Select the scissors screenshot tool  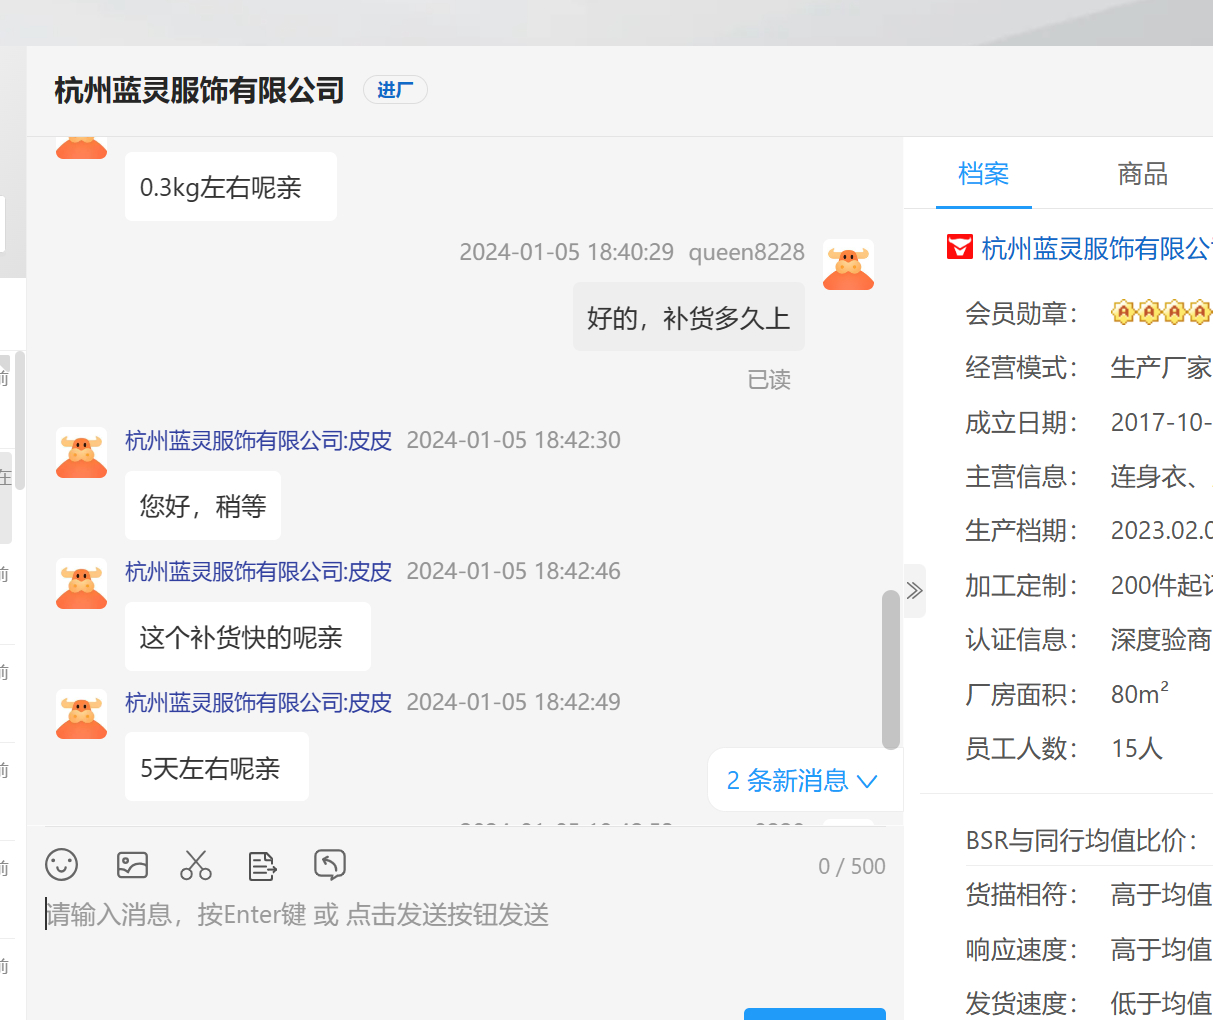coord(196,865)
